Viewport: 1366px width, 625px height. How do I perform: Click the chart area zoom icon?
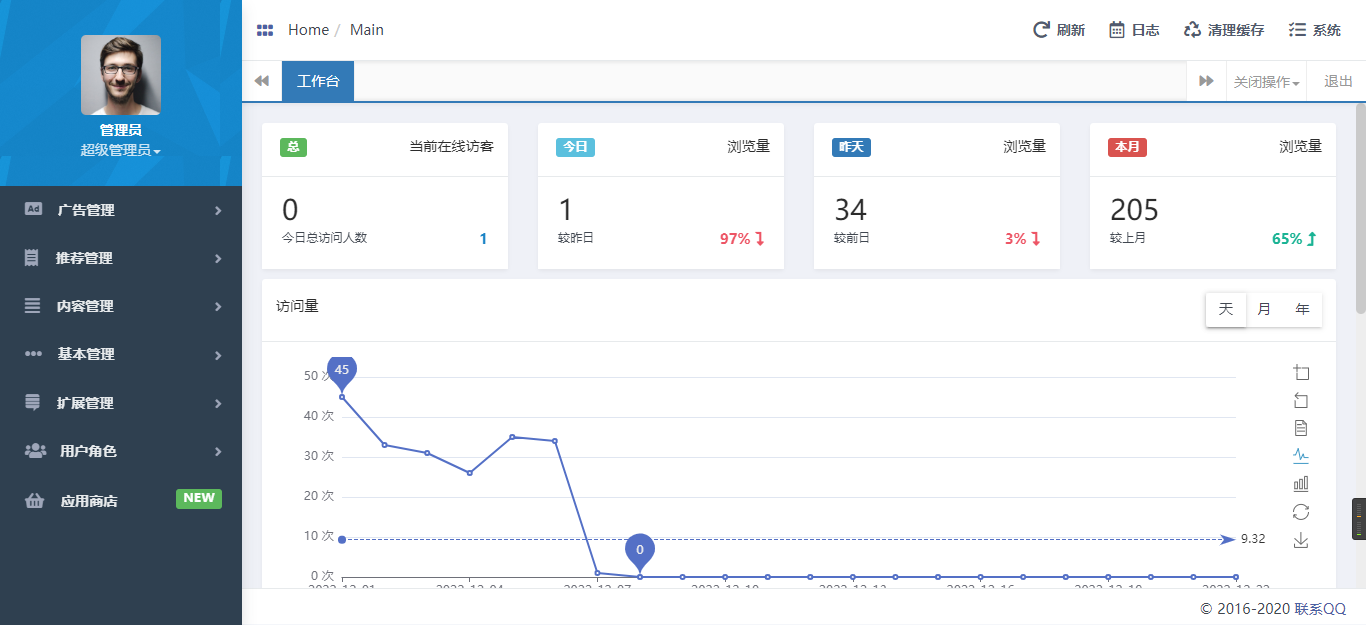(1301, 373)
